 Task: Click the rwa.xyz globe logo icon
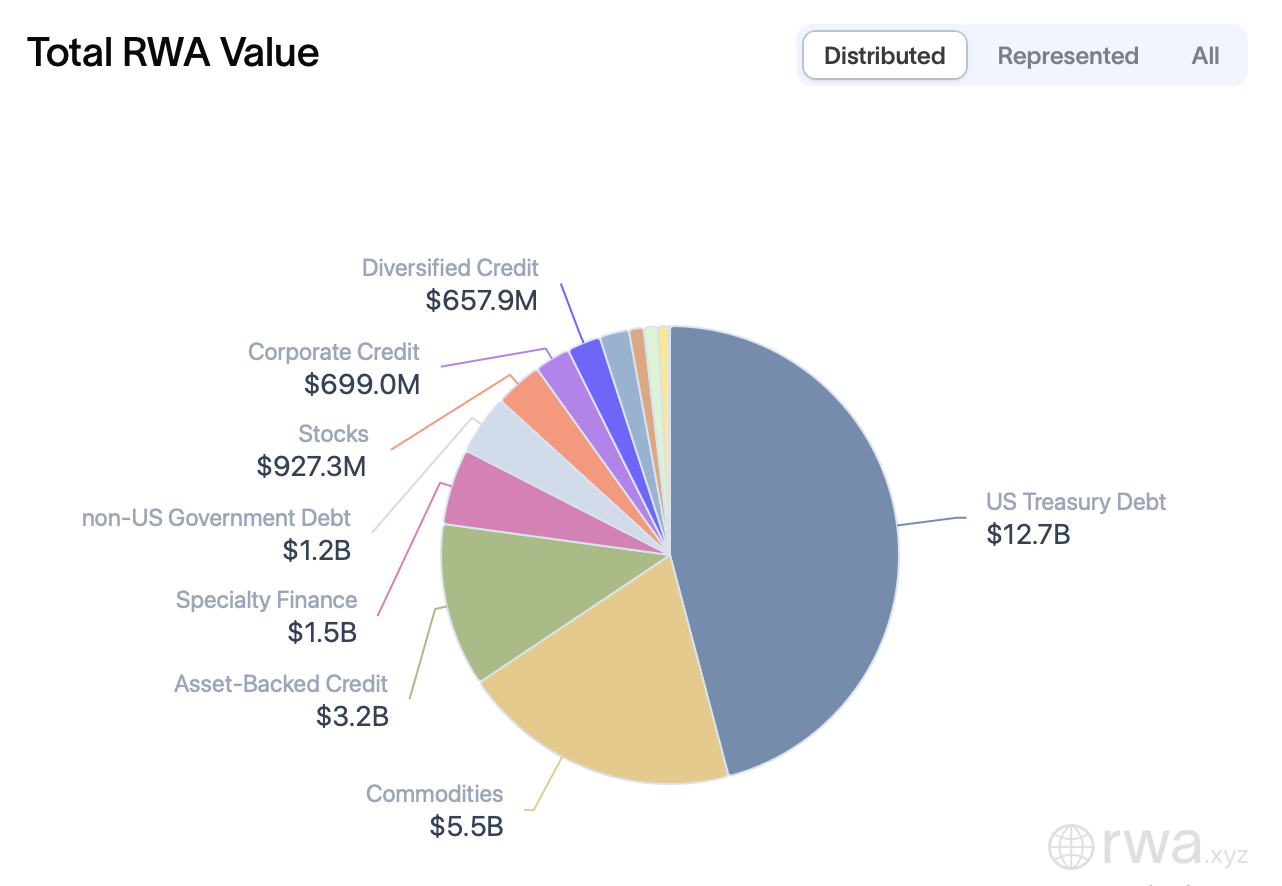(1071, 846)
